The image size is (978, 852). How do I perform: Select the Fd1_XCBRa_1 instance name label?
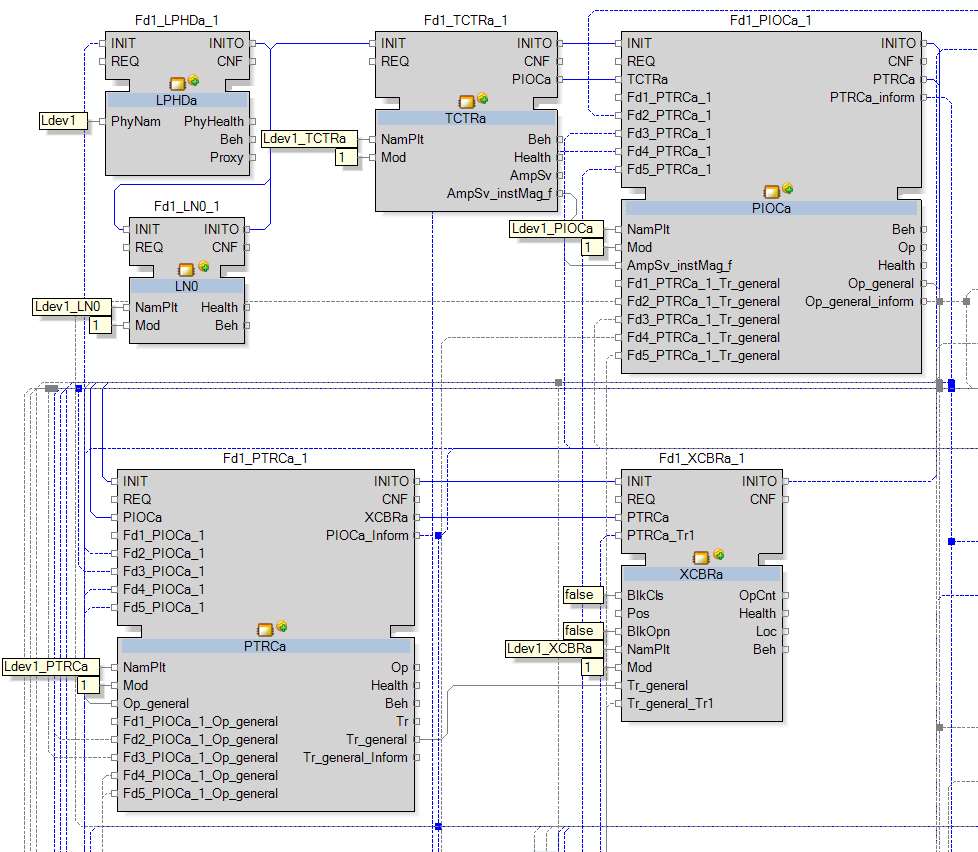(x=701, y=458)
